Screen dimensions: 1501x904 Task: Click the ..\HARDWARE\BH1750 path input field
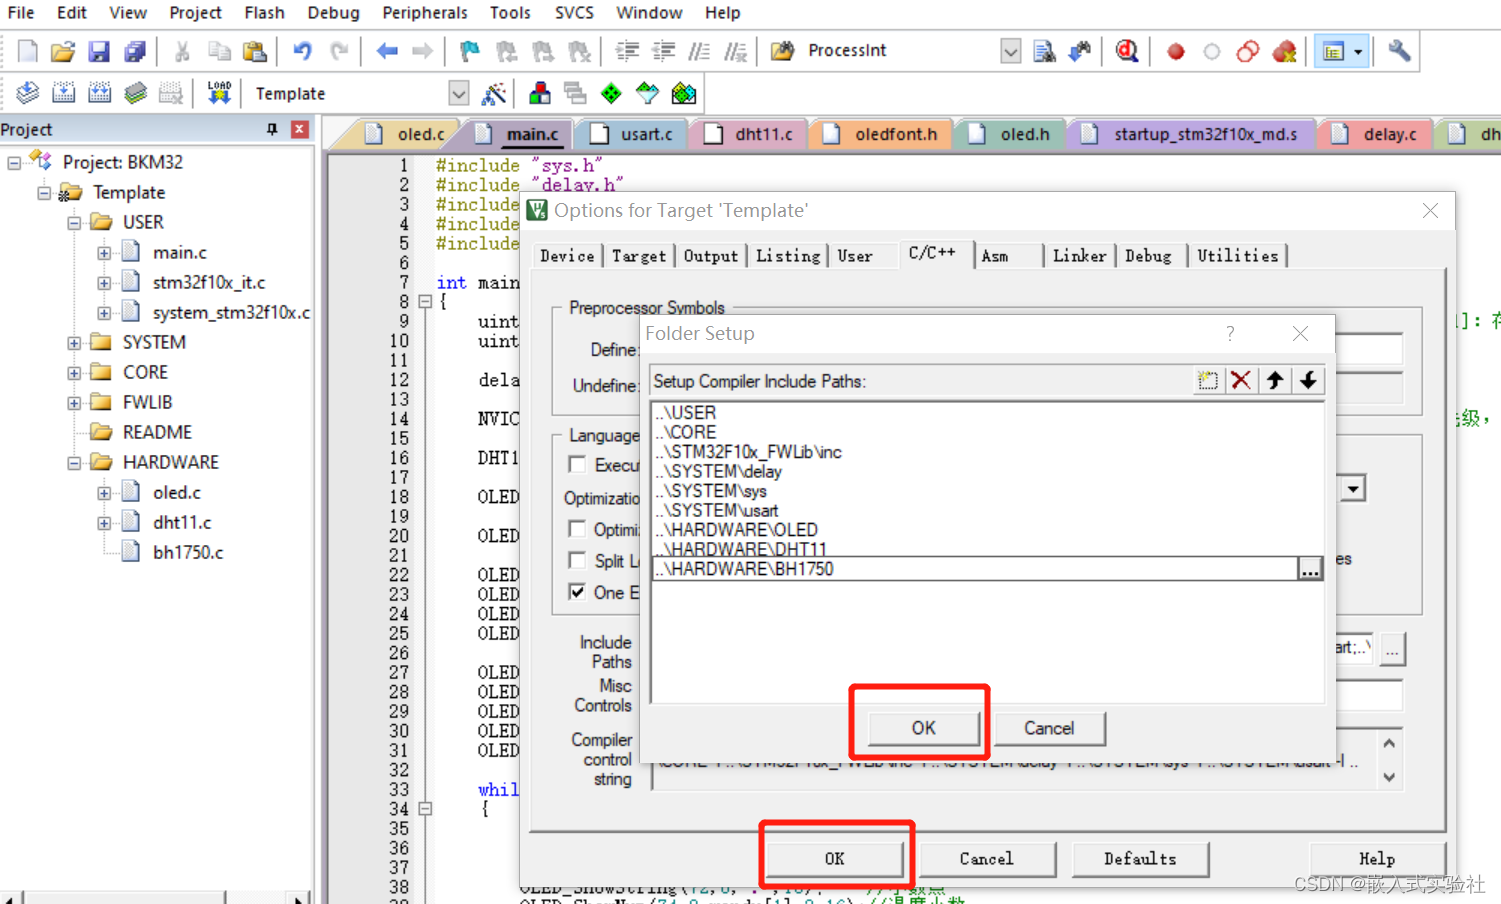click(975, 569)
